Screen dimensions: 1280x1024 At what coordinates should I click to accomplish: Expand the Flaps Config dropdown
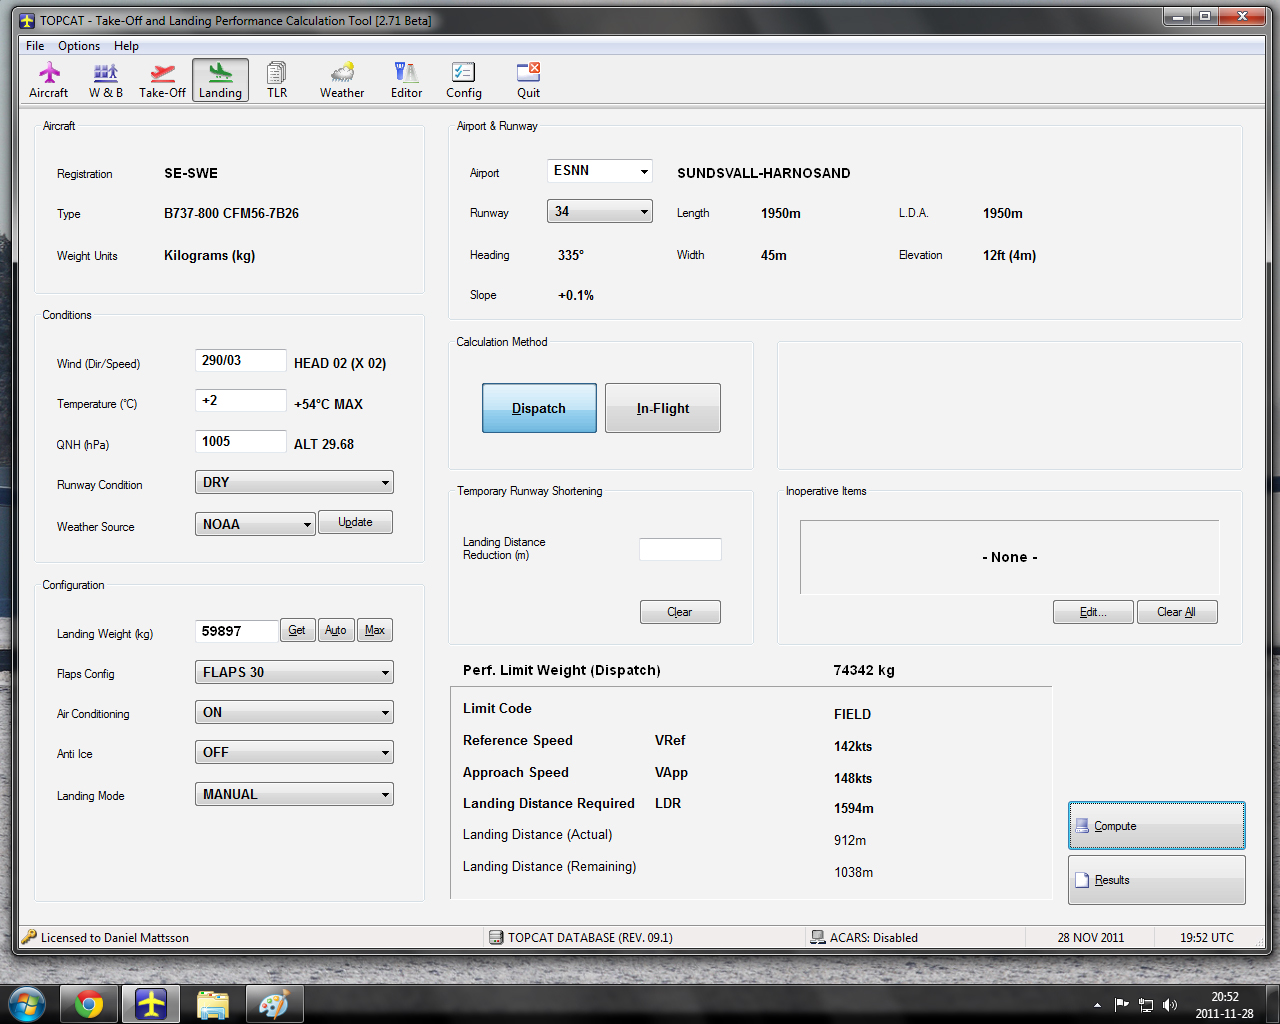pyautogui.click(x=294, y=672)
